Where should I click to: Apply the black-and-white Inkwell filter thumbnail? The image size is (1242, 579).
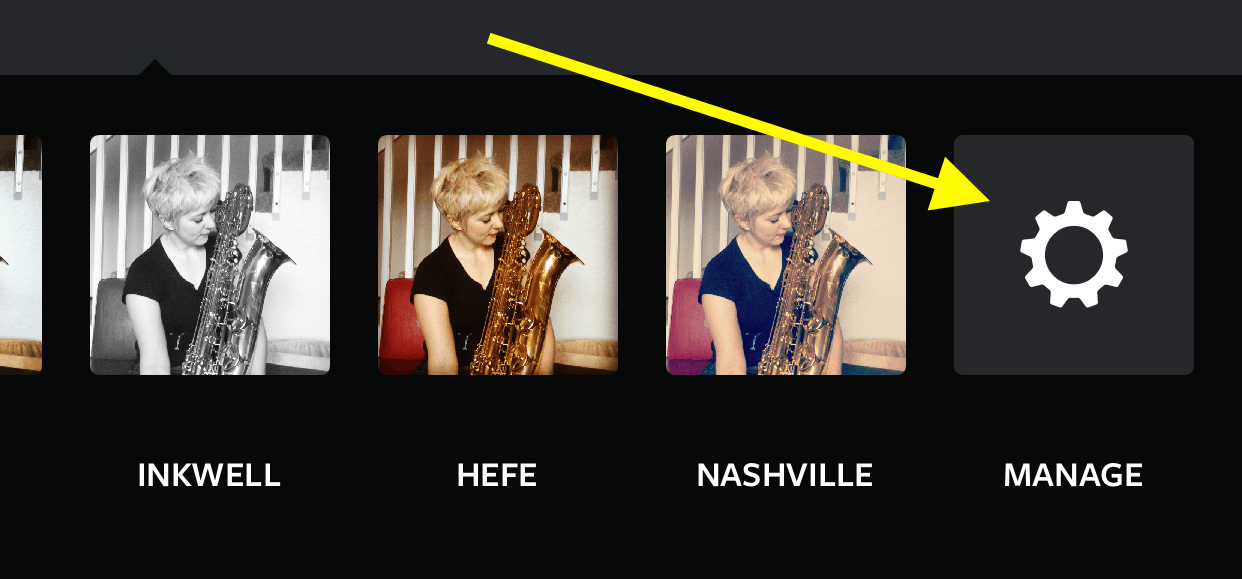tap(210, 255)
